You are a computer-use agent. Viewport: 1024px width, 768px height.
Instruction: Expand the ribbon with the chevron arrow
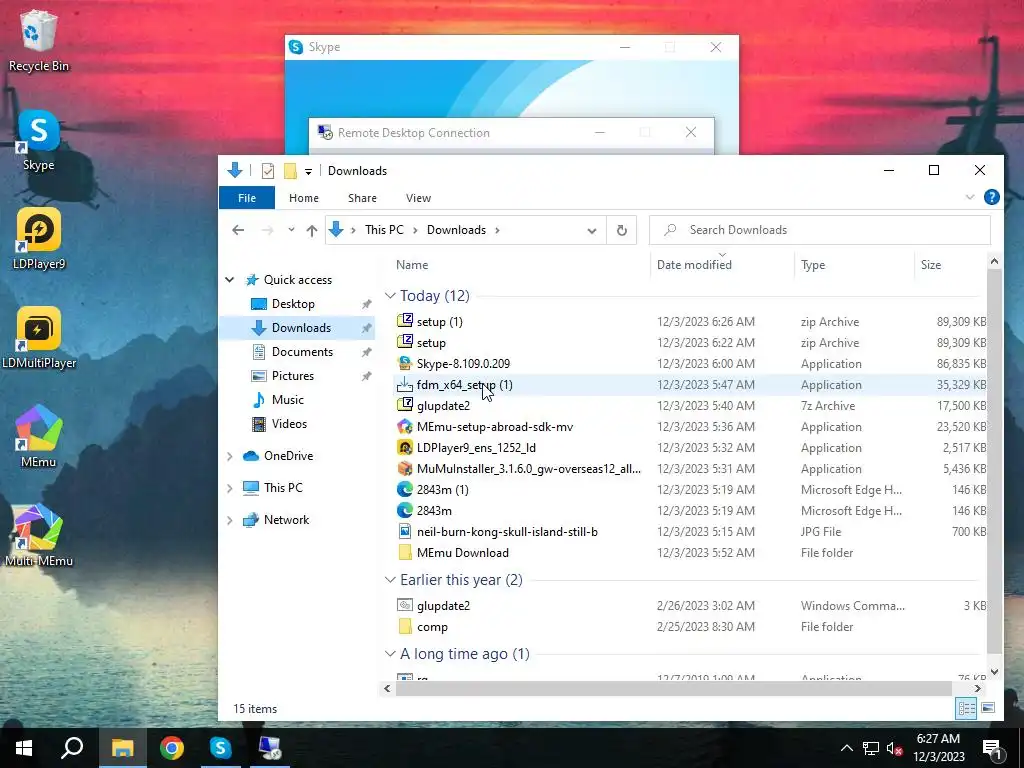pos(970,197)
